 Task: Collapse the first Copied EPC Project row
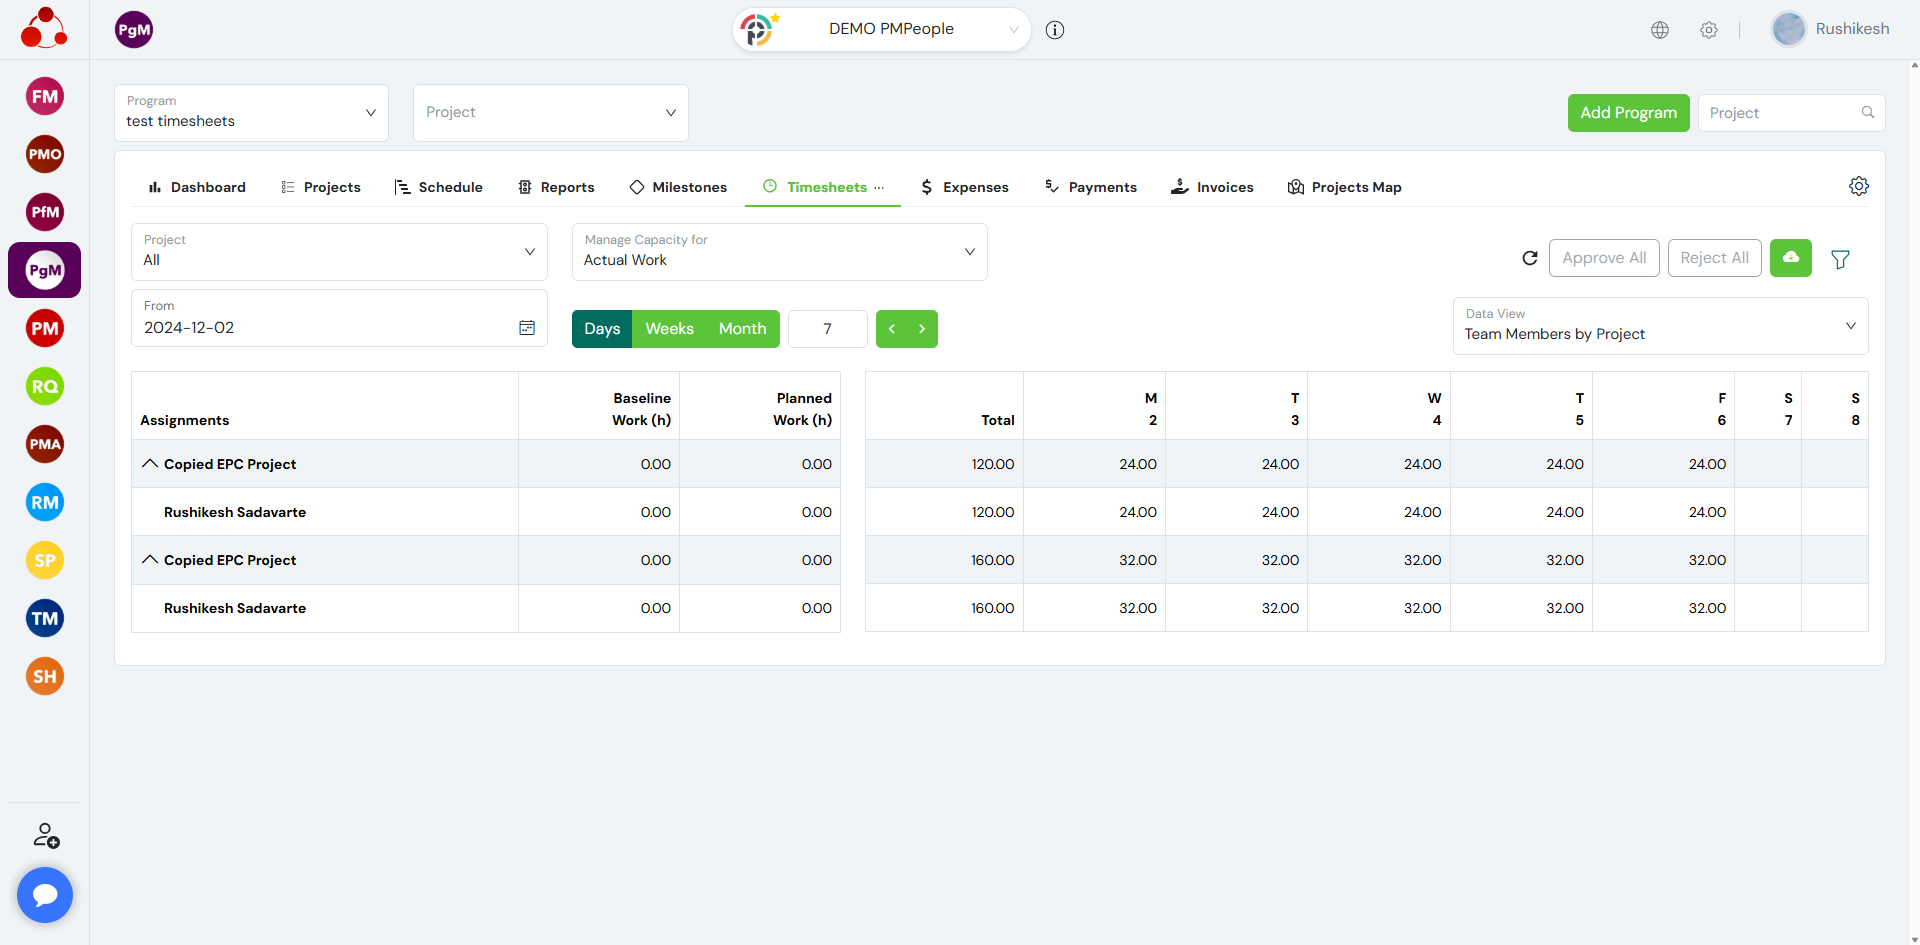150,464
